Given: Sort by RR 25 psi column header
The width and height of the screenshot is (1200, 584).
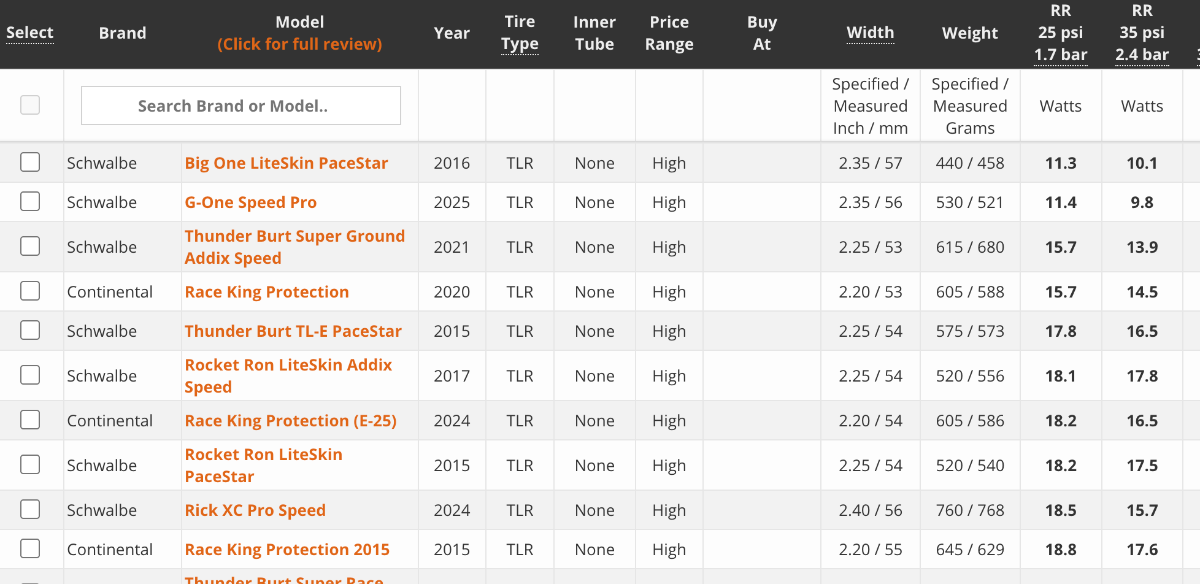Looking at the screenshot, I should coord(1060,33).
